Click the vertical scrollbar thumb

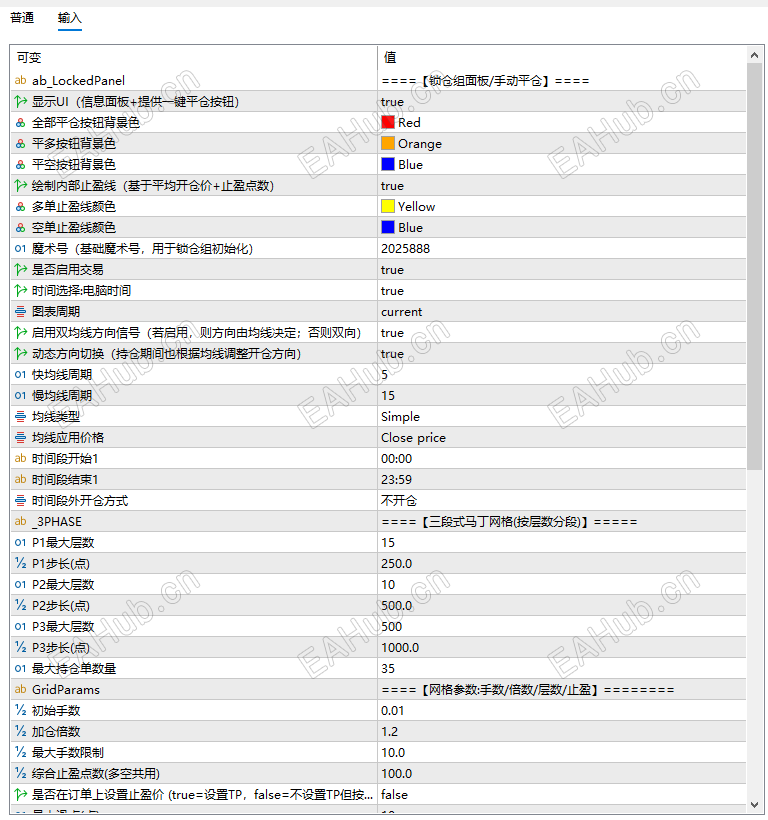[754, 267]
